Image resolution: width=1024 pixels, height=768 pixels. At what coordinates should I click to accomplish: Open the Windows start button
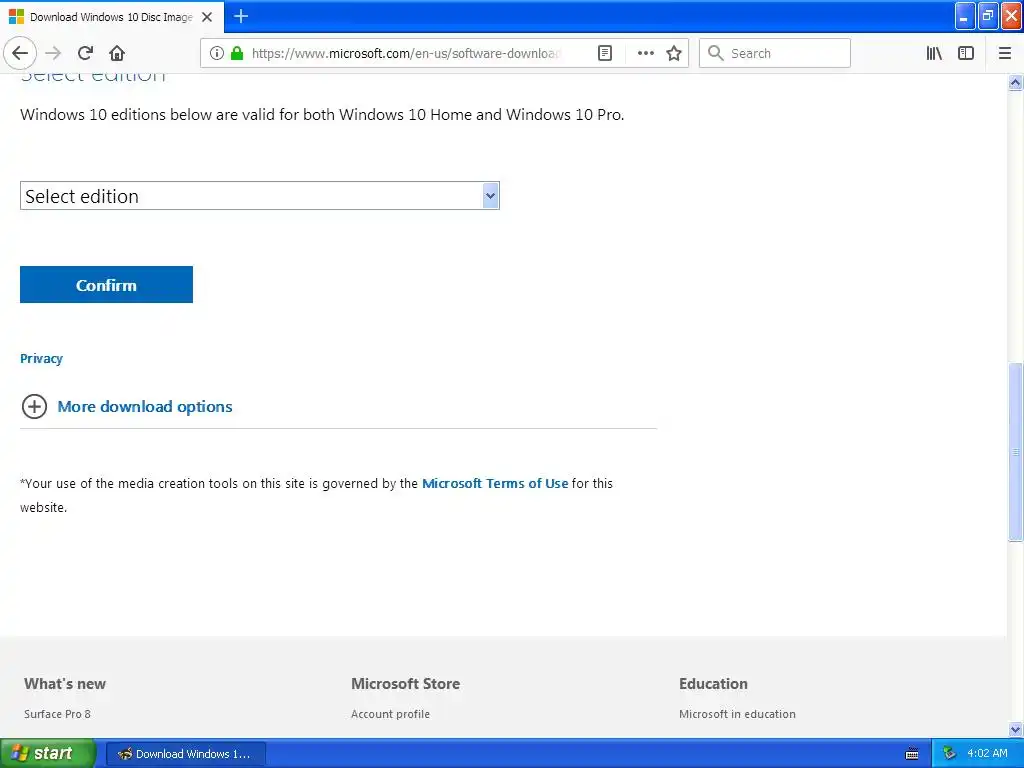click(x=48, y=753)
